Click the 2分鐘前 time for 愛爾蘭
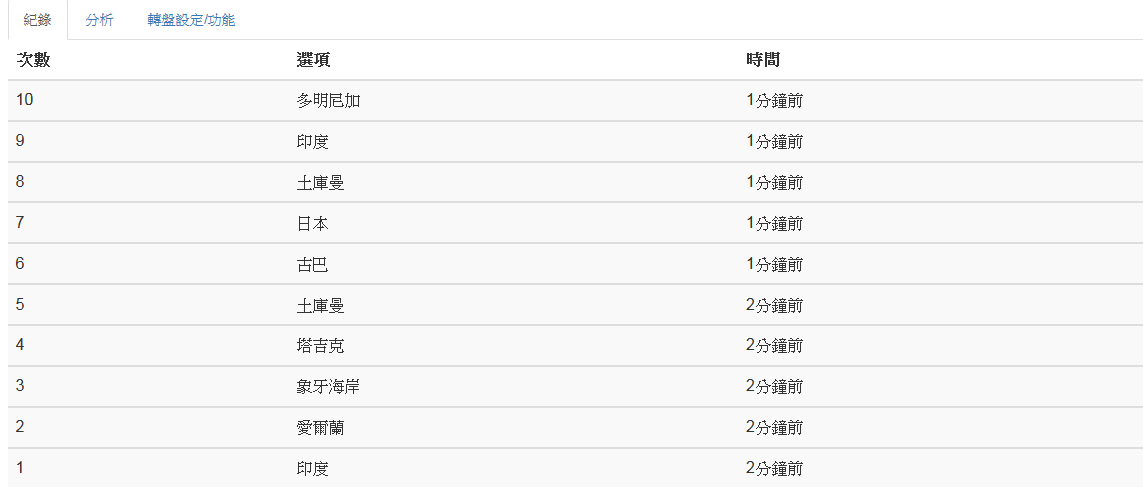This screenshot has height=493, width=1143. click(775, 427)
